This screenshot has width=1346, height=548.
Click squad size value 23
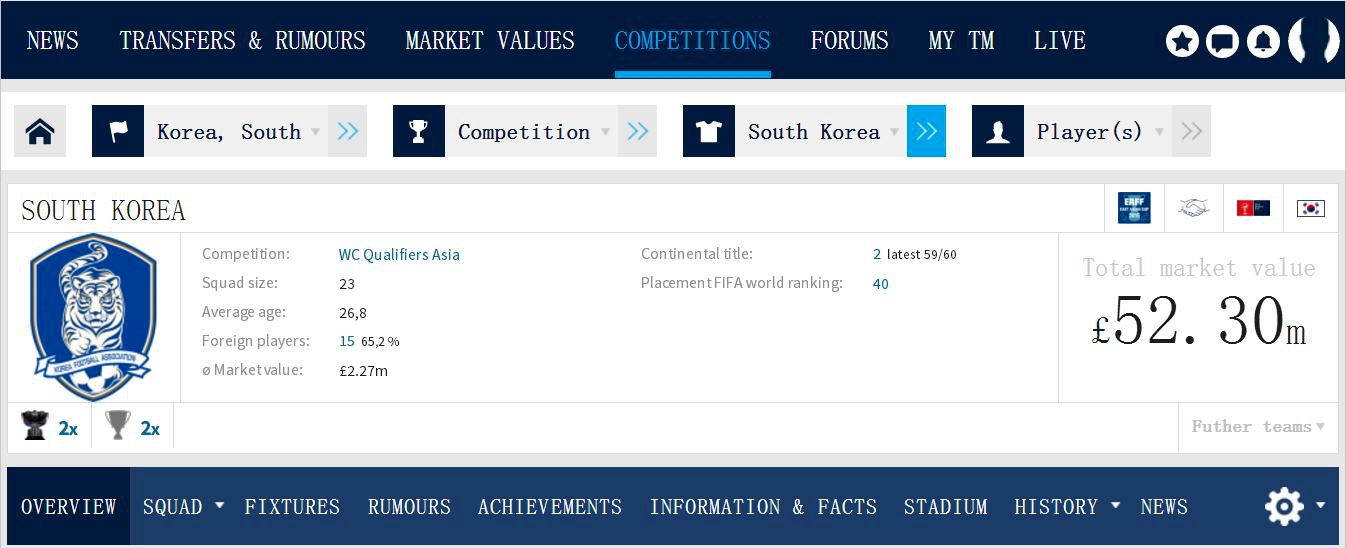(347, 283)
